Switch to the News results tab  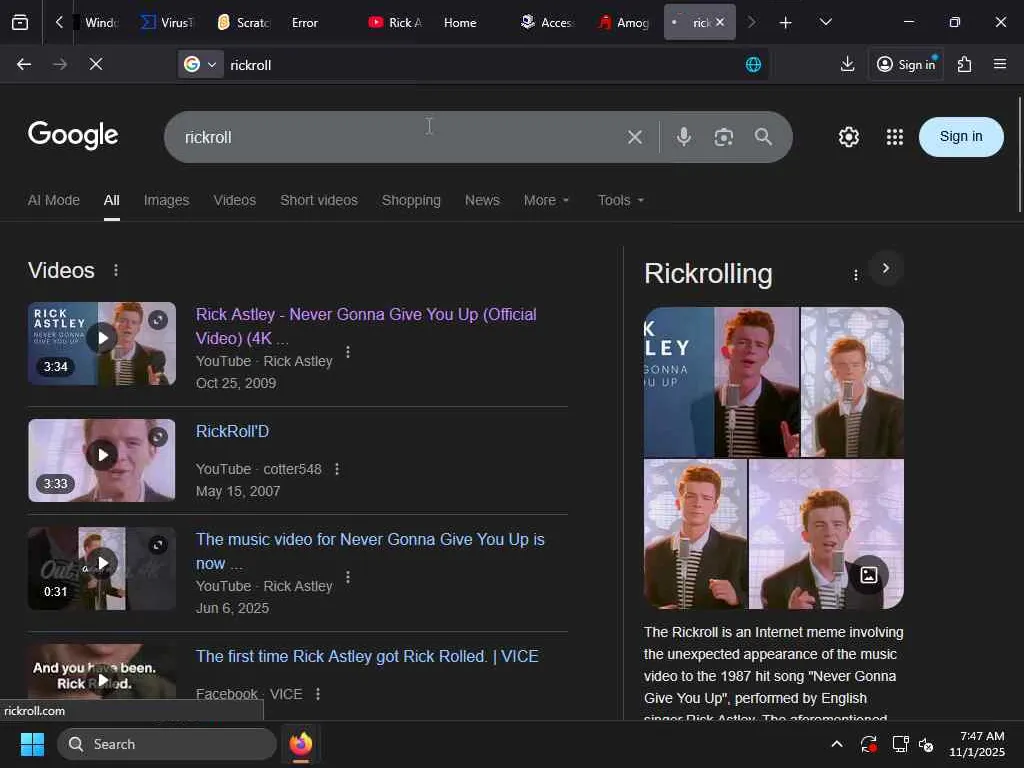click(x=482, y=200)
